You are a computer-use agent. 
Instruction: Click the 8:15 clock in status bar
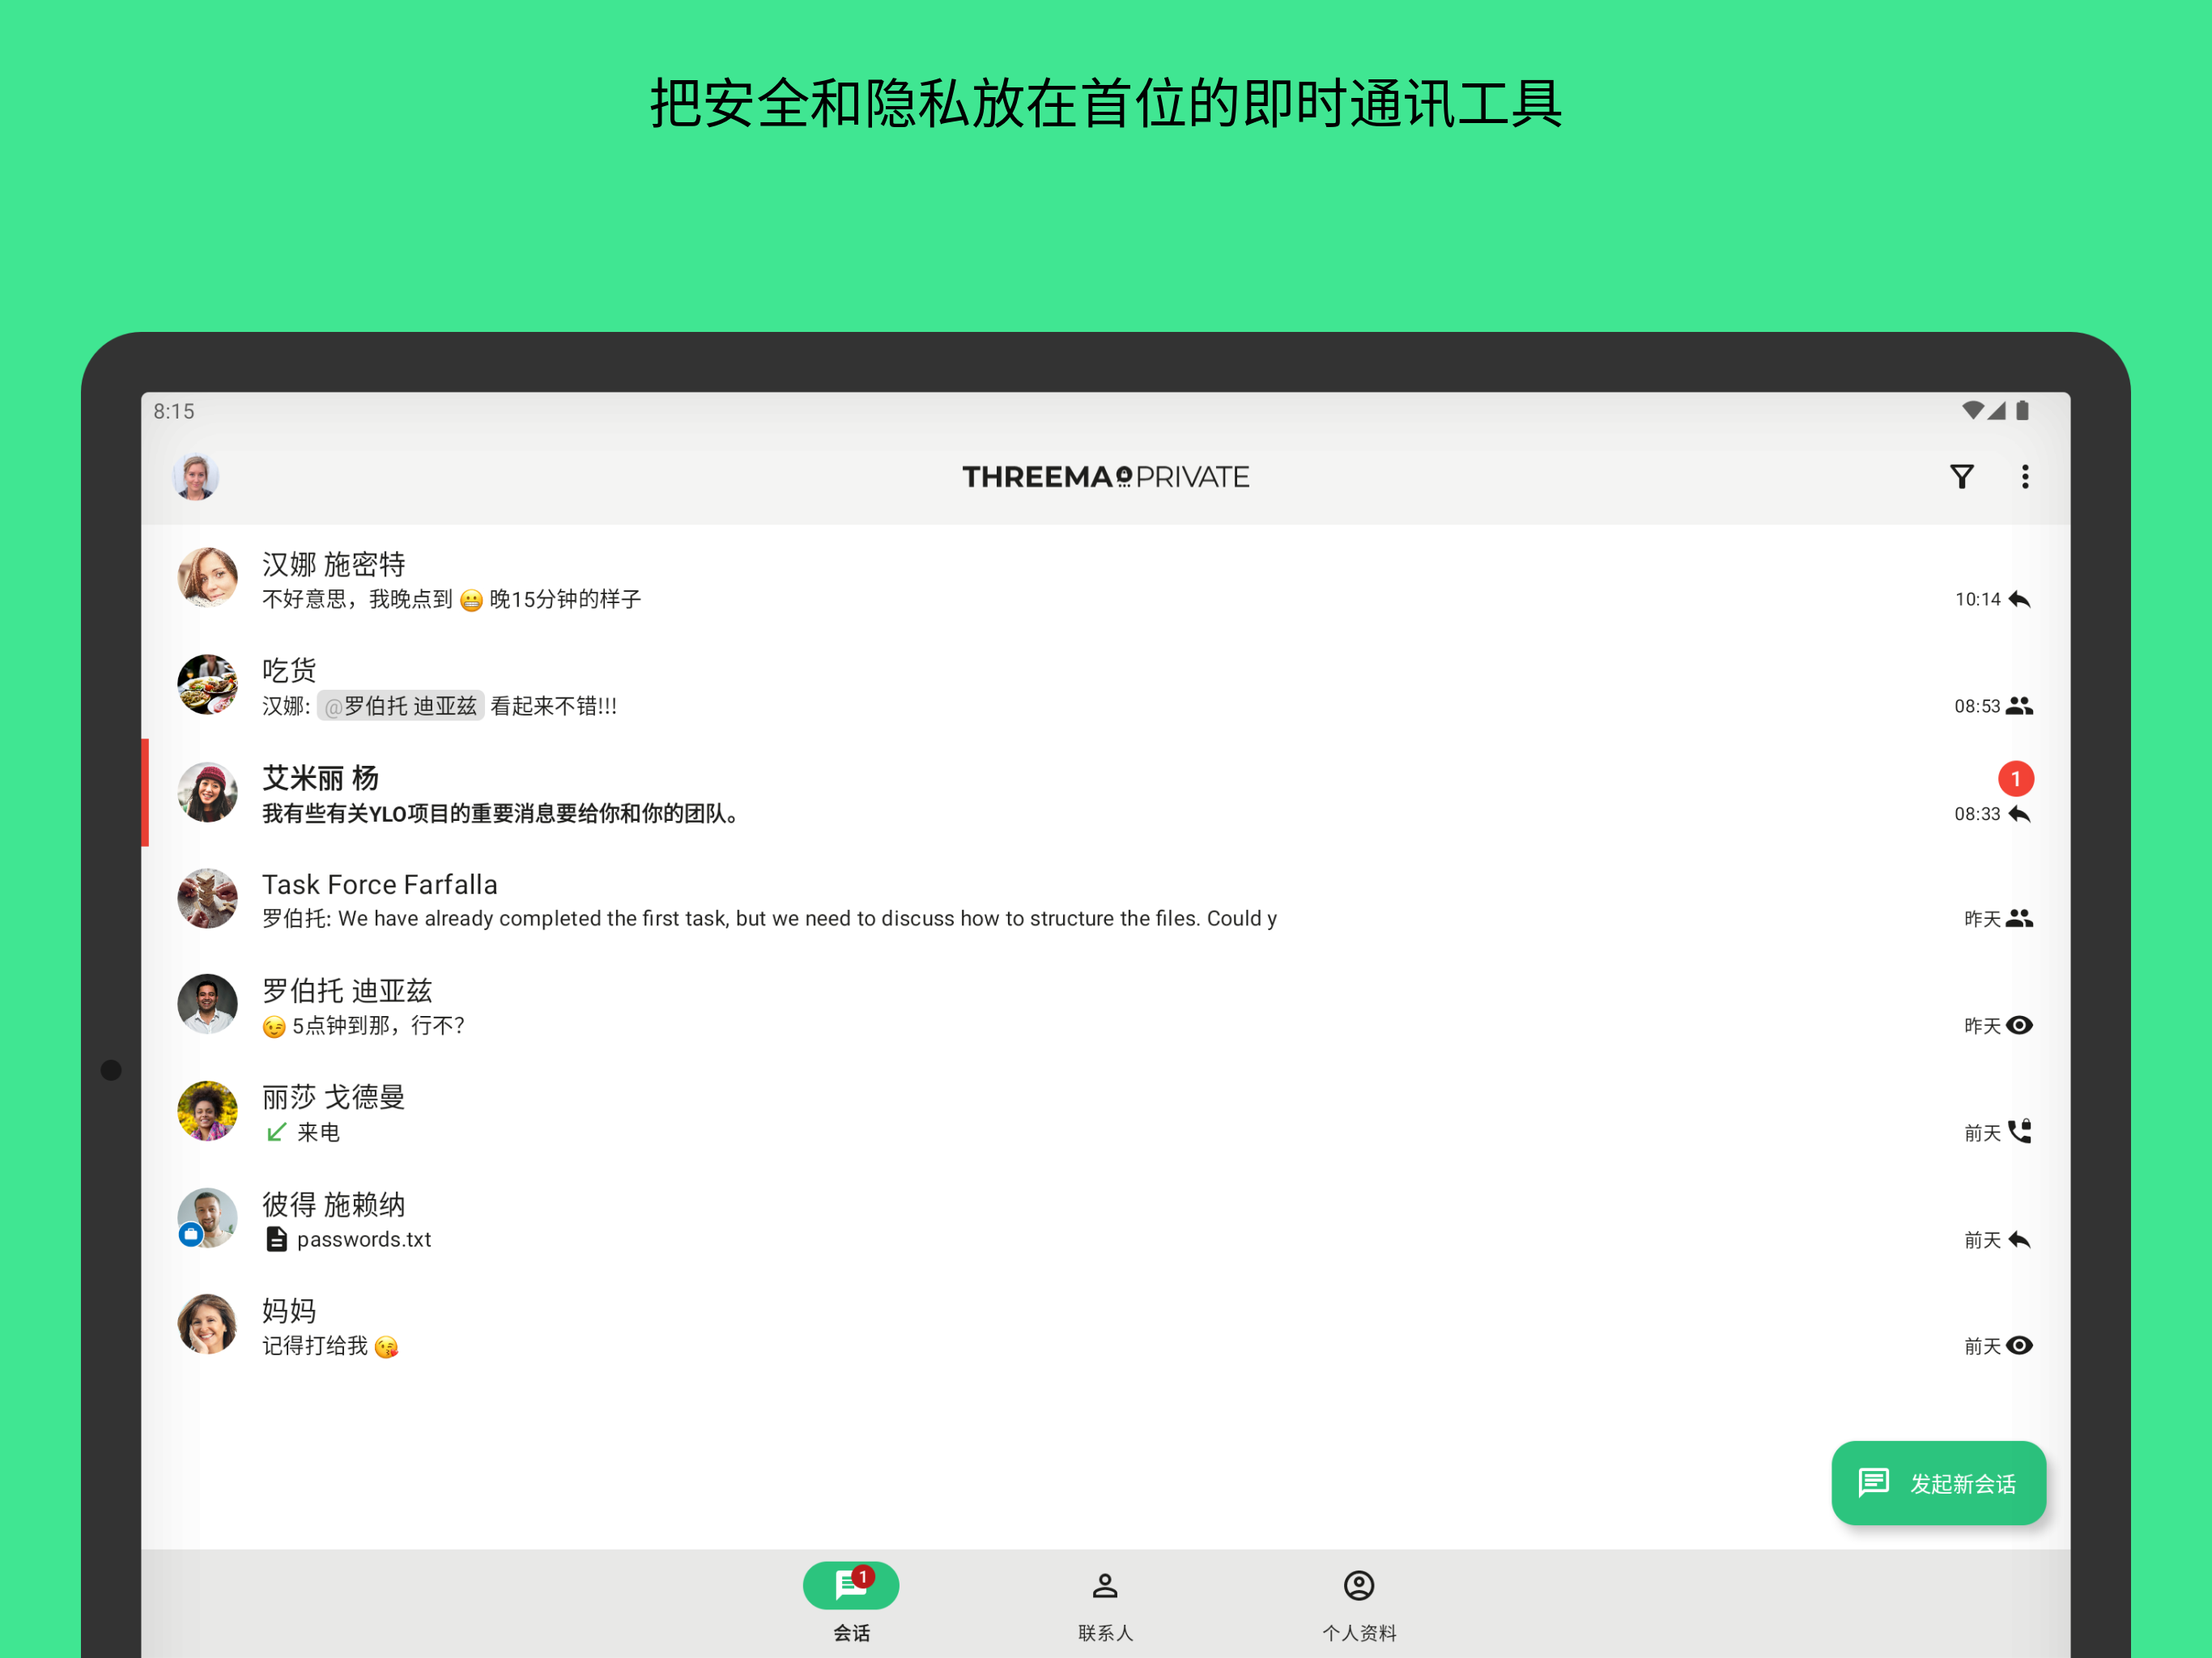click(174, 411)
